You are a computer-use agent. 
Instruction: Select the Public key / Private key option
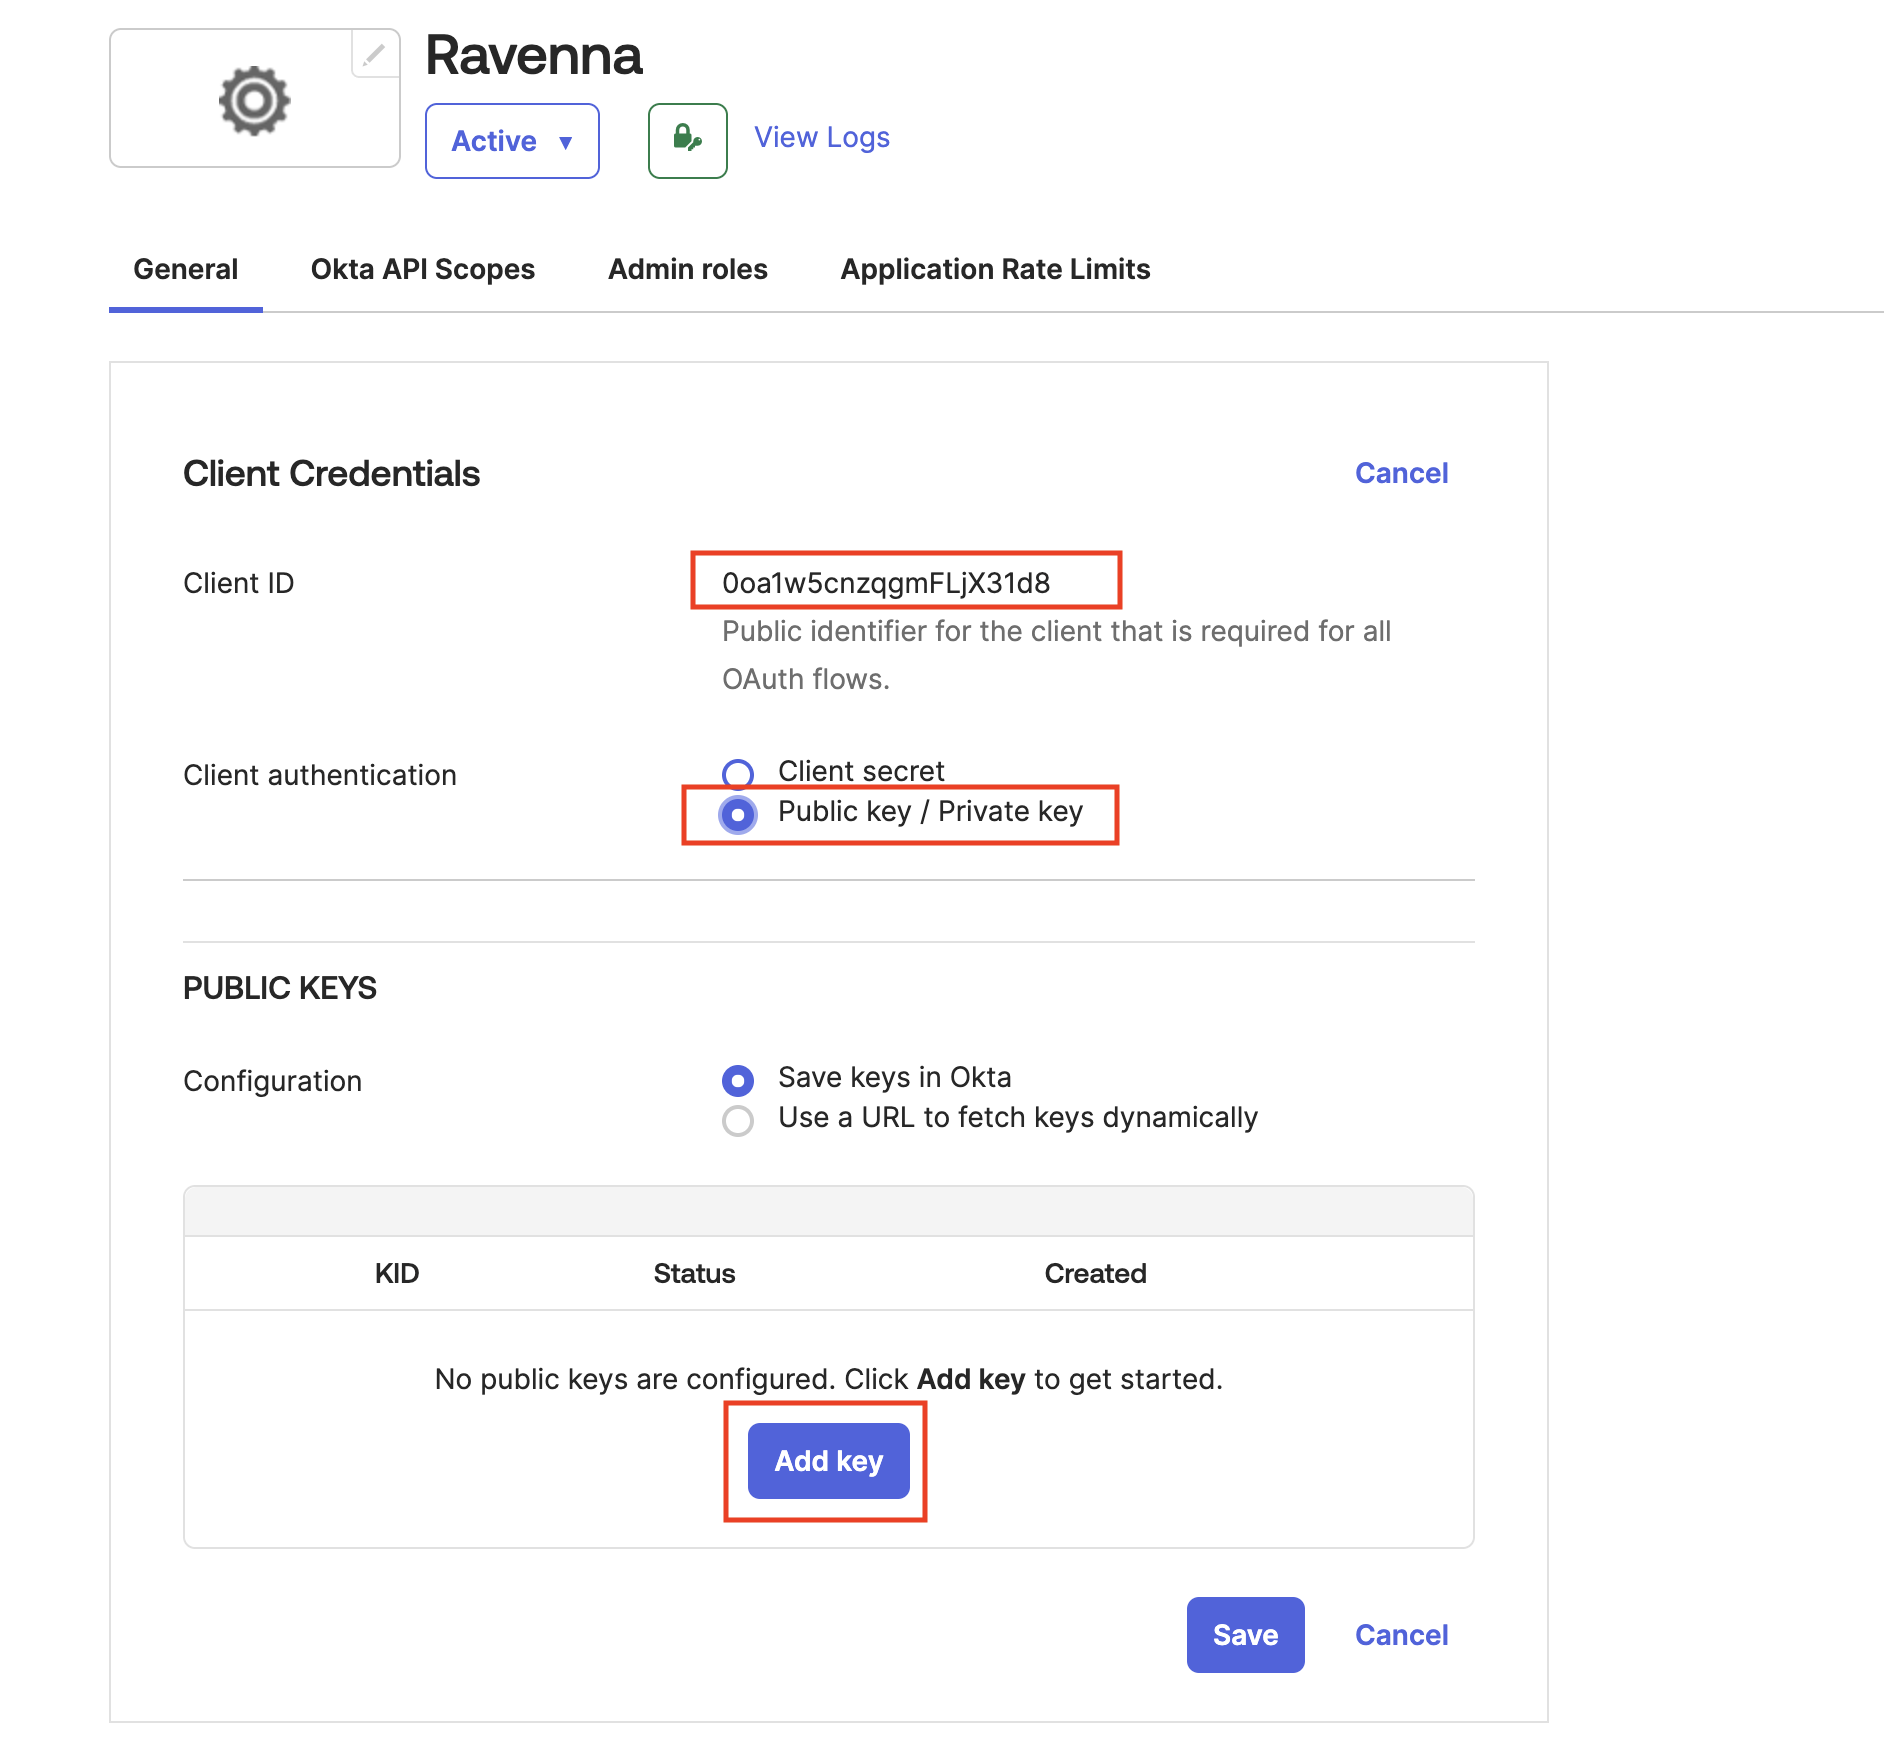738,814
